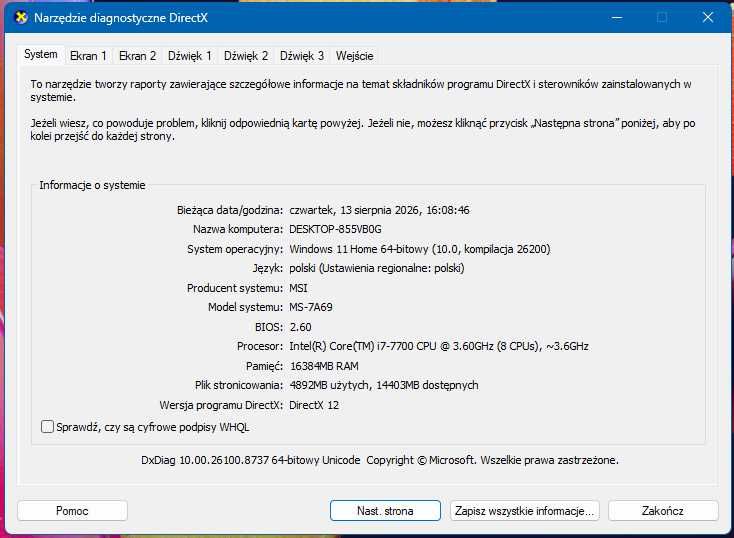Click the Intel Core i7-7700 processor value
The width and height of the screenshot is (734, 538).
pyautogui.click(x=439, y=346)
